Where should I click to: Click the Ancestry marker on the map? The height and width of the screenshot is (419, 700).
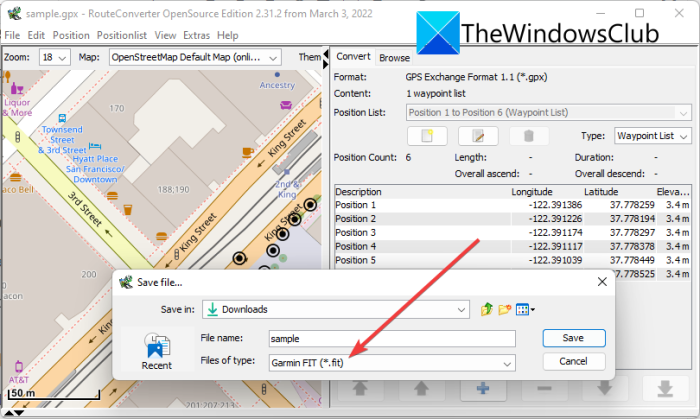pyautogui.click(x=277, y=75)
